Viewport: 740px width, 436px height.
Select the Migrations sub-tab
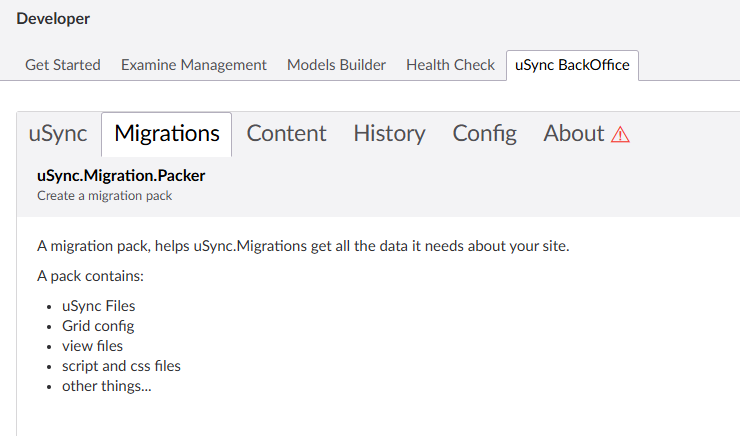167,134
